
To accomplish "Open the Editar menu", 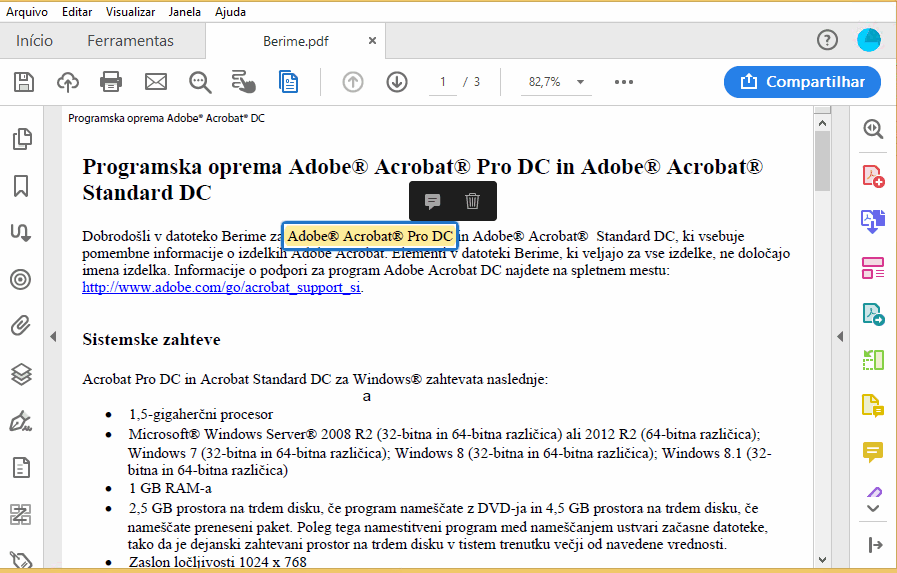I will click(77, 11).
